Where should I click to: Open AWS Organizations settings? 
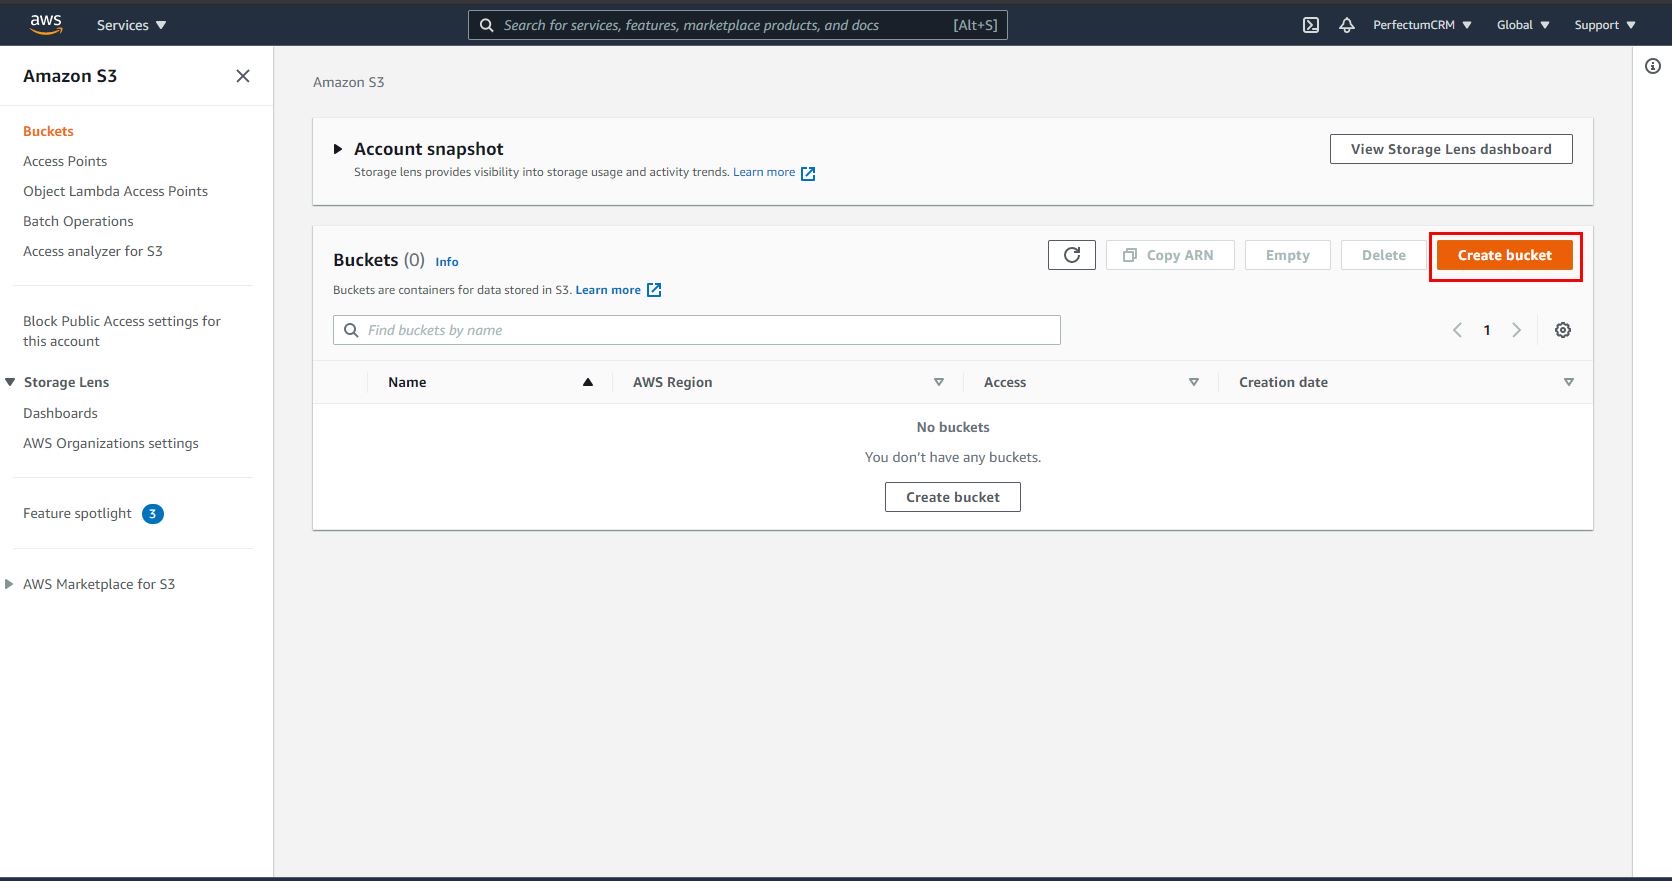coord(111,443)
